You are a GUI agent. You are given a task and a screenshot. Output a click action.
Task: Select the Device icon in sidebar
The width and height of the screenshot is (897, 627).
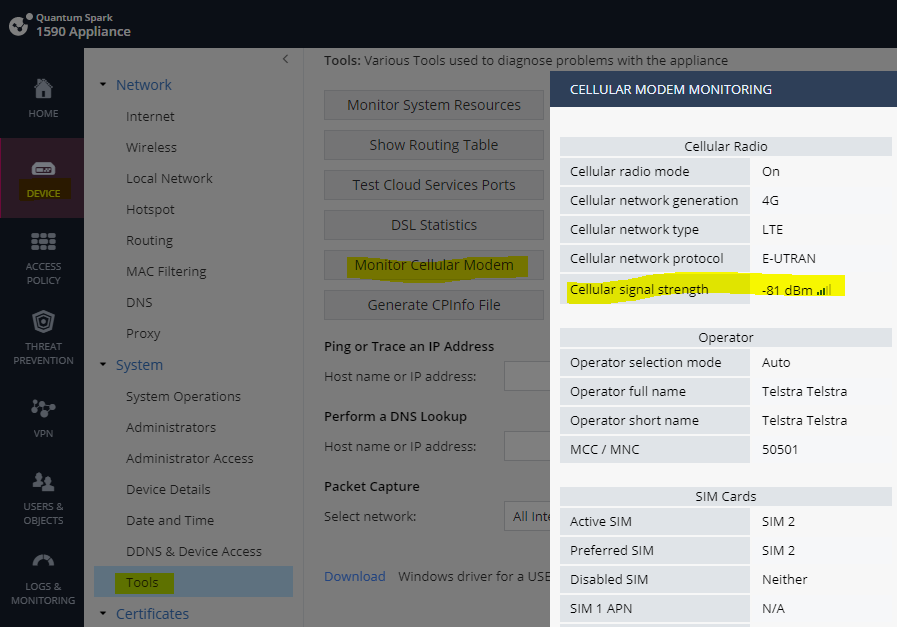[43, 169]
